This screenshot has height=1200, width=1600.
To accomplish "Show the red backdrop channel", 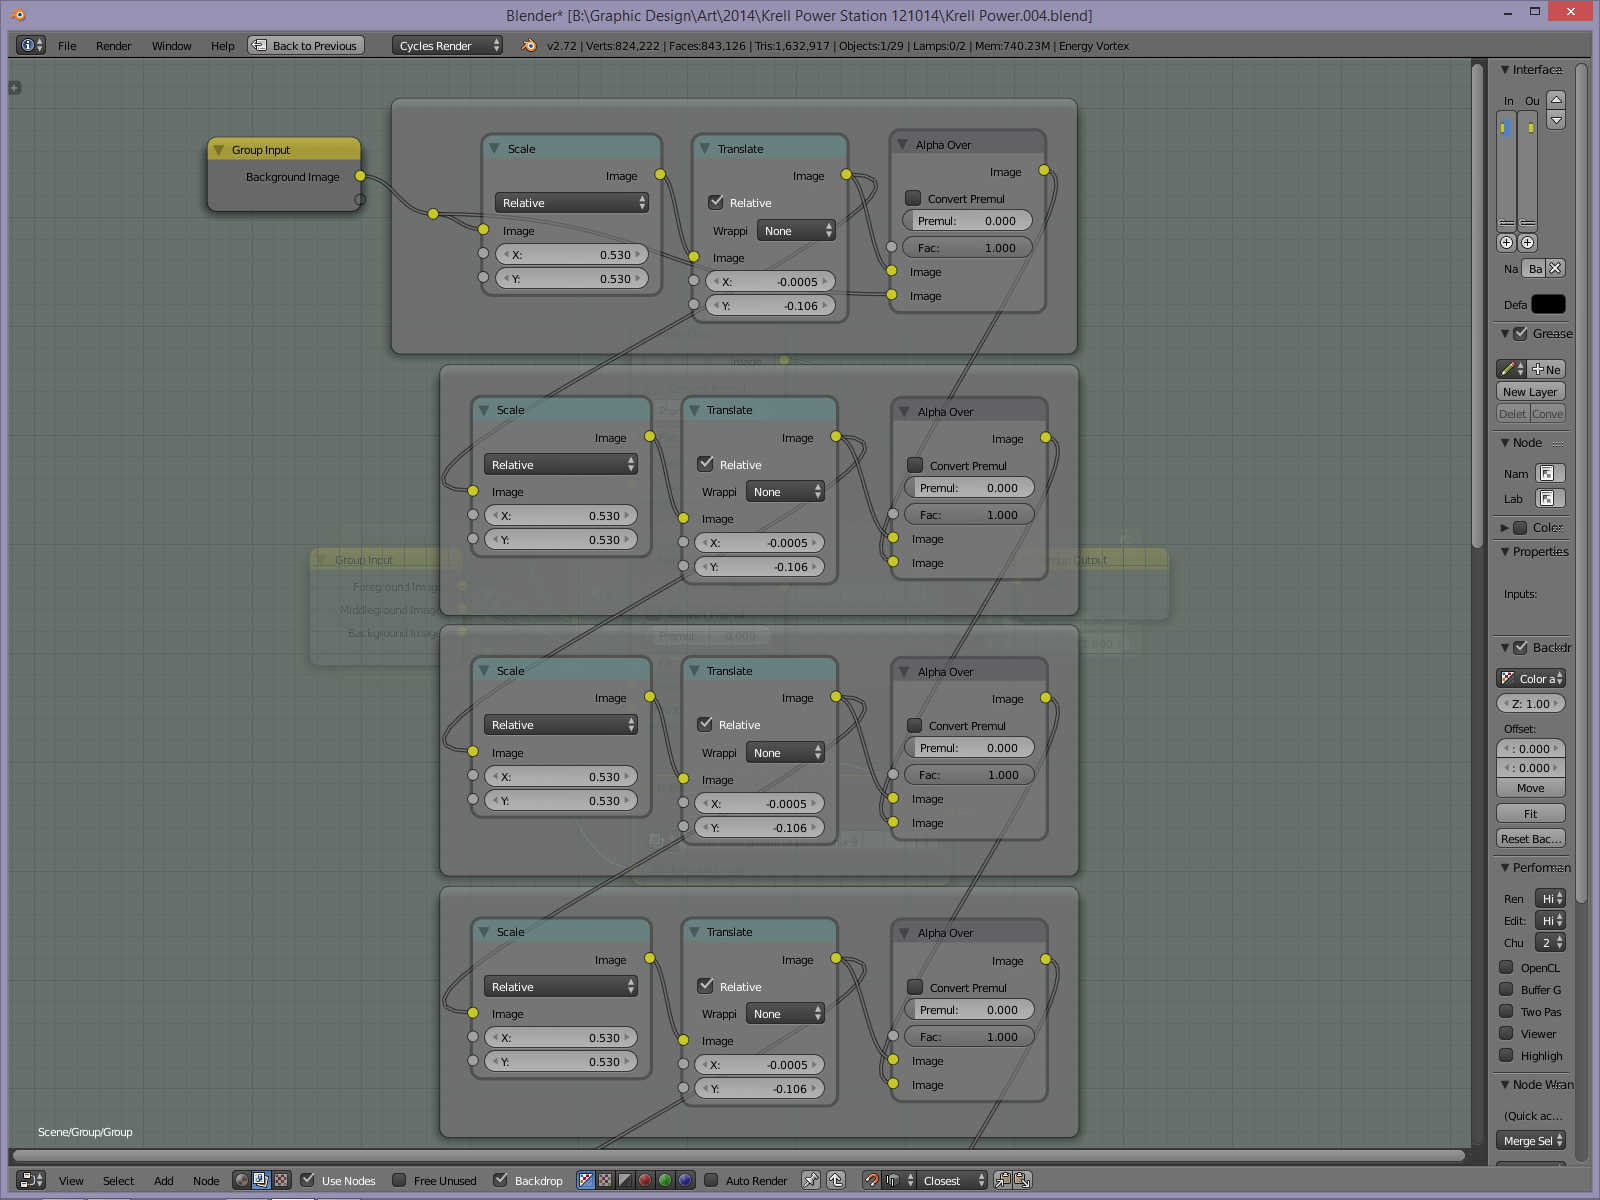I will point(645,1180).
